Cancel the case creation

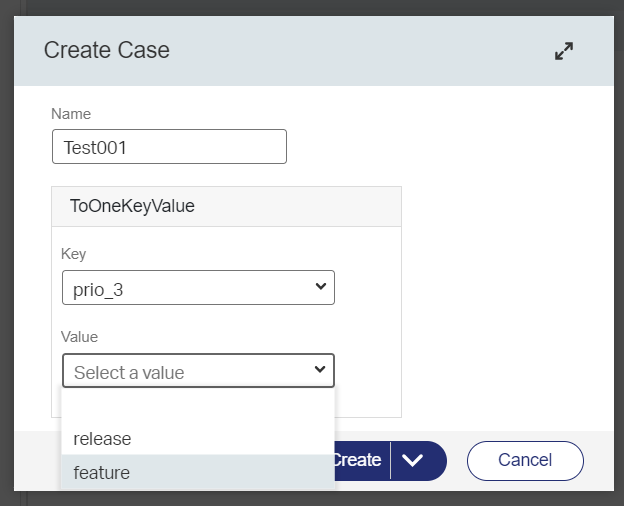coord(525,460)
